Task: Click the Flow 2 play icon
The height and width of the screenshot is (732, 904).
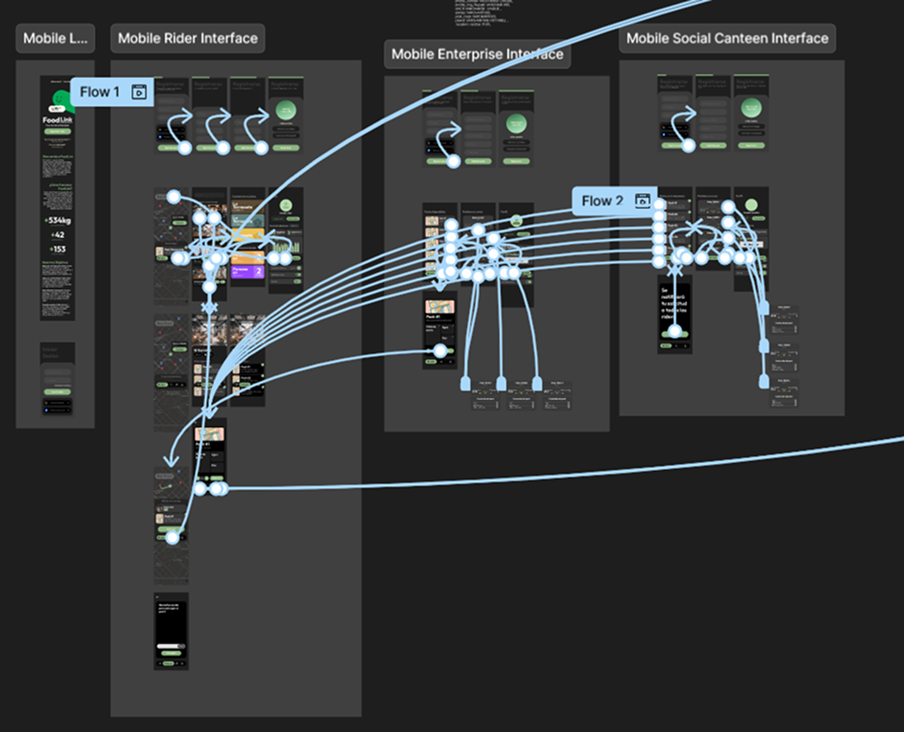Action: (x=642, y=201)
